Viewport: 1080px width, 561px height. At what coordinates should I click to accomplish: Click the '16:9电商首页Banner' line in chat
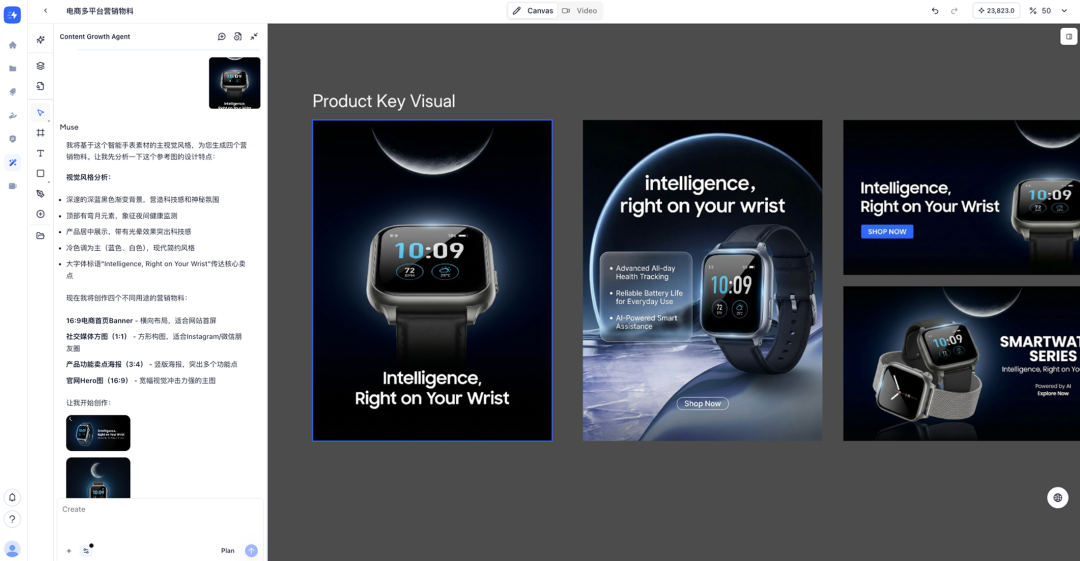pyautogui.click(x=141, y=320)
